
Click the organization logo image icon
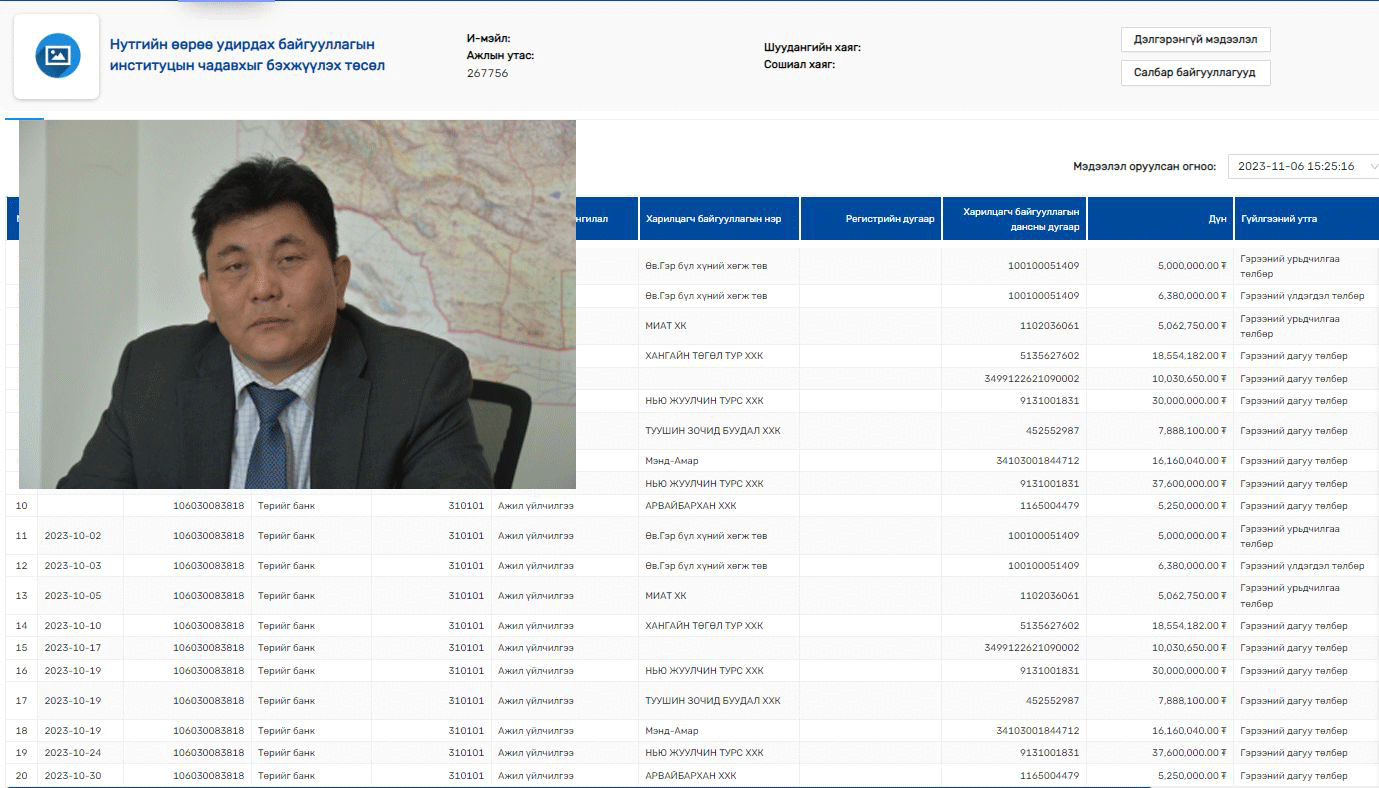[x=57, y=56]
